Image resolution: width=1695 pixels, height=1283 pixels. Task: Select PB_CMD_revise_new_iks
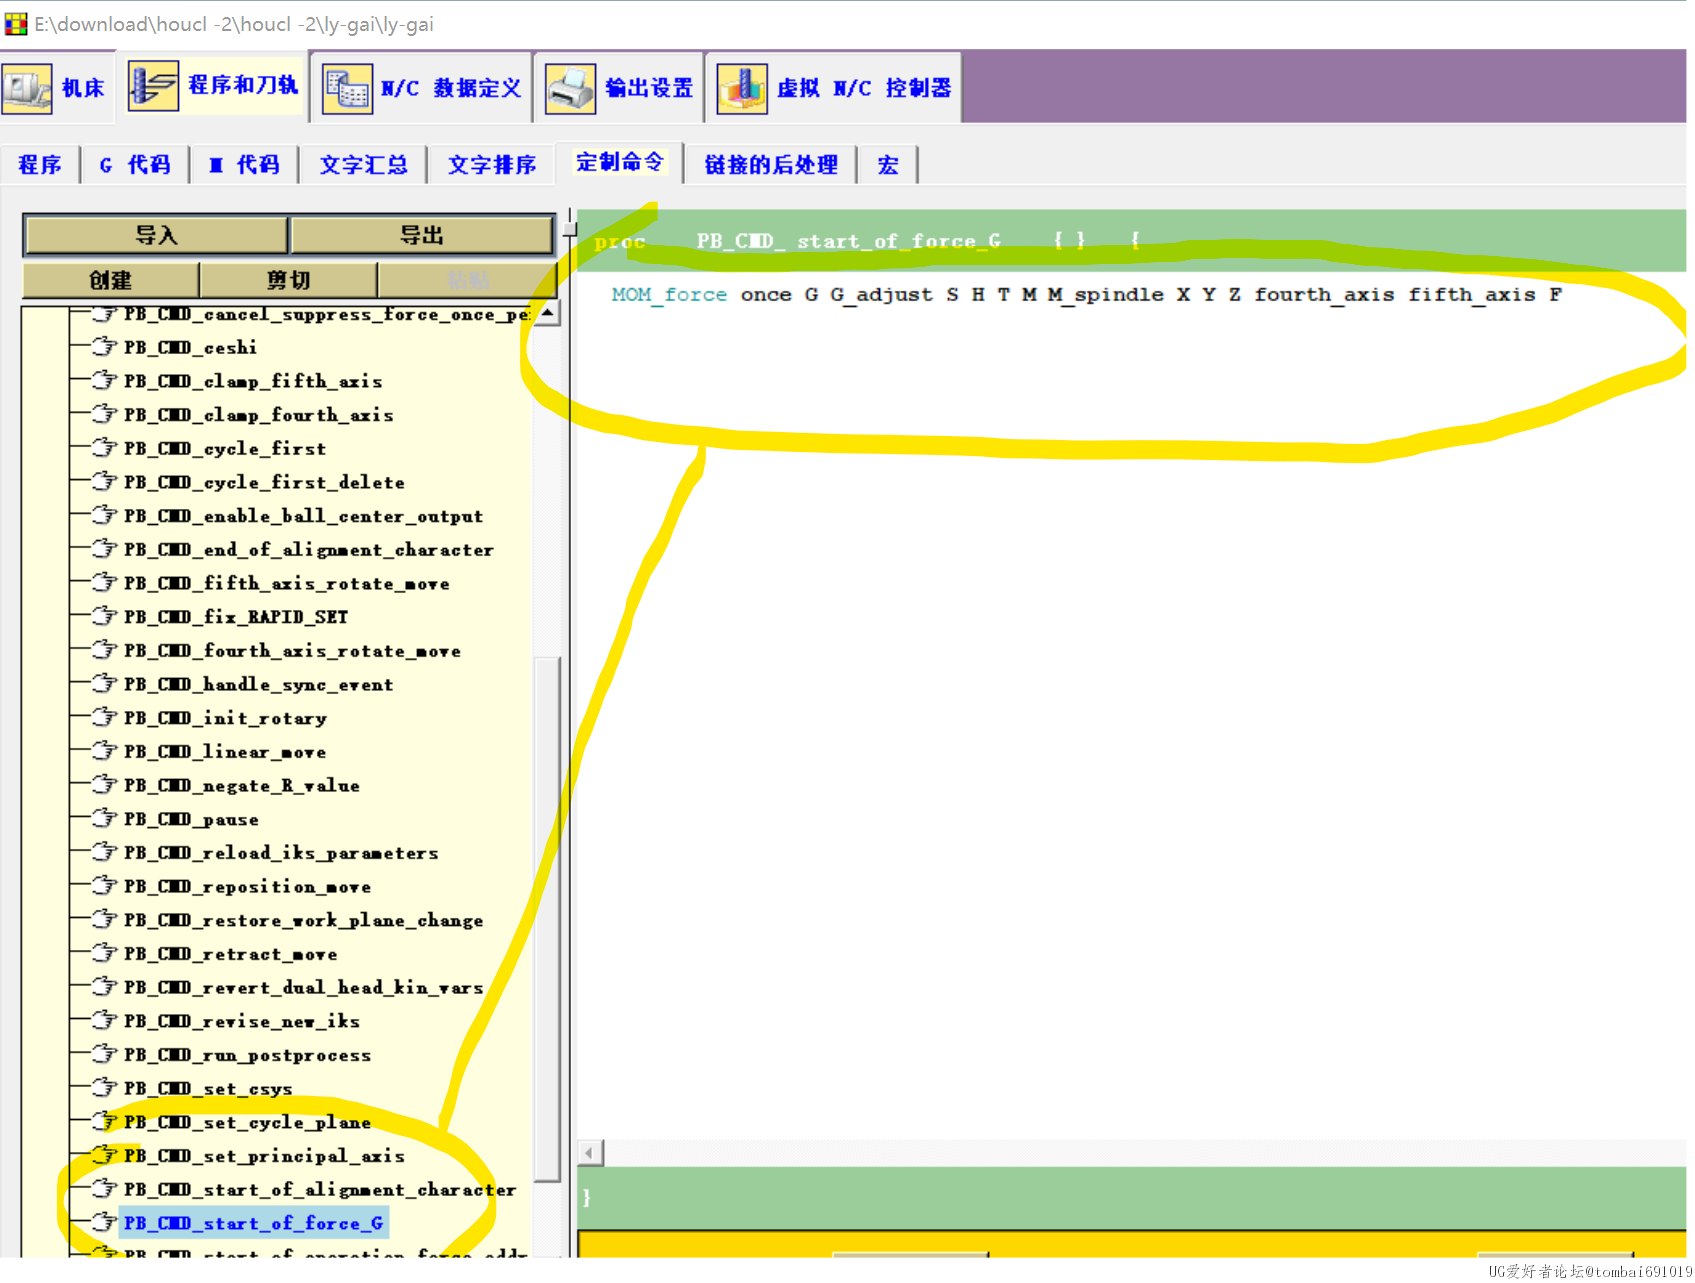[241, 1021]
